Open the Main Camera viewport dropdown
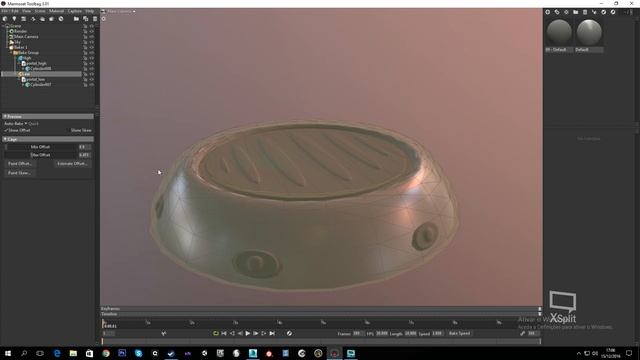This screenshot has height=360, width=640. pyautogui.click(x=121, y=11)
